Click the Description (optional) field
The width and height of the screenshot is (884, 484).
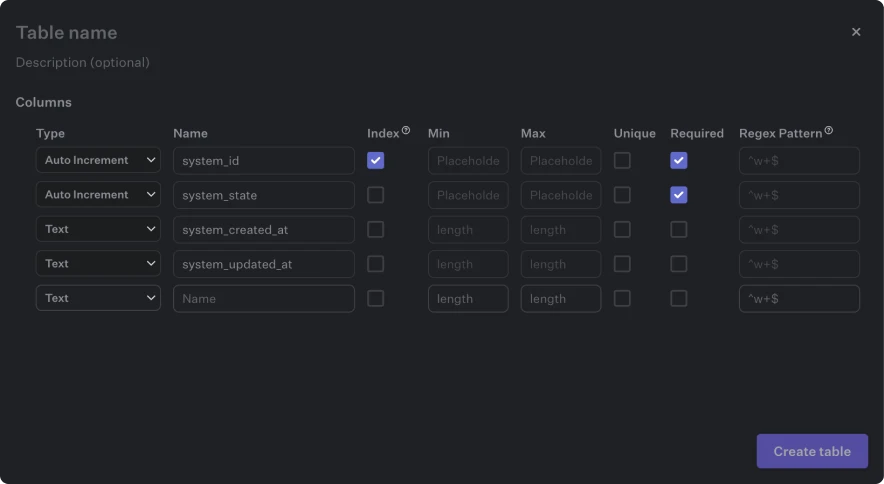(x=83, y=62)
